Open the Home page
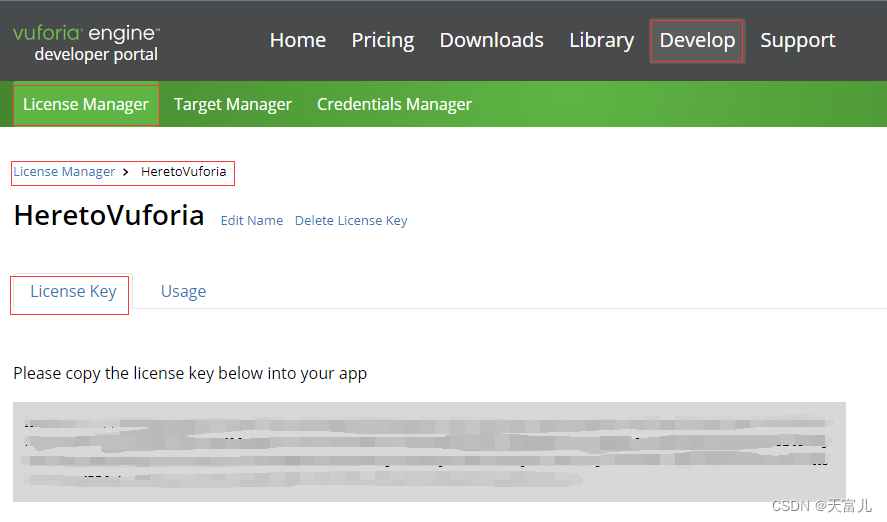The image size is (887, 522). tap(298, 40)
